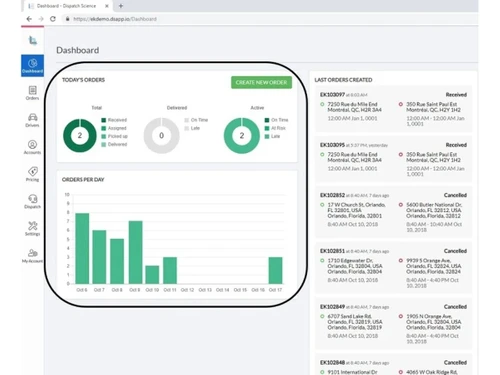Open order EK103097 link

click(x=332, y=95)
